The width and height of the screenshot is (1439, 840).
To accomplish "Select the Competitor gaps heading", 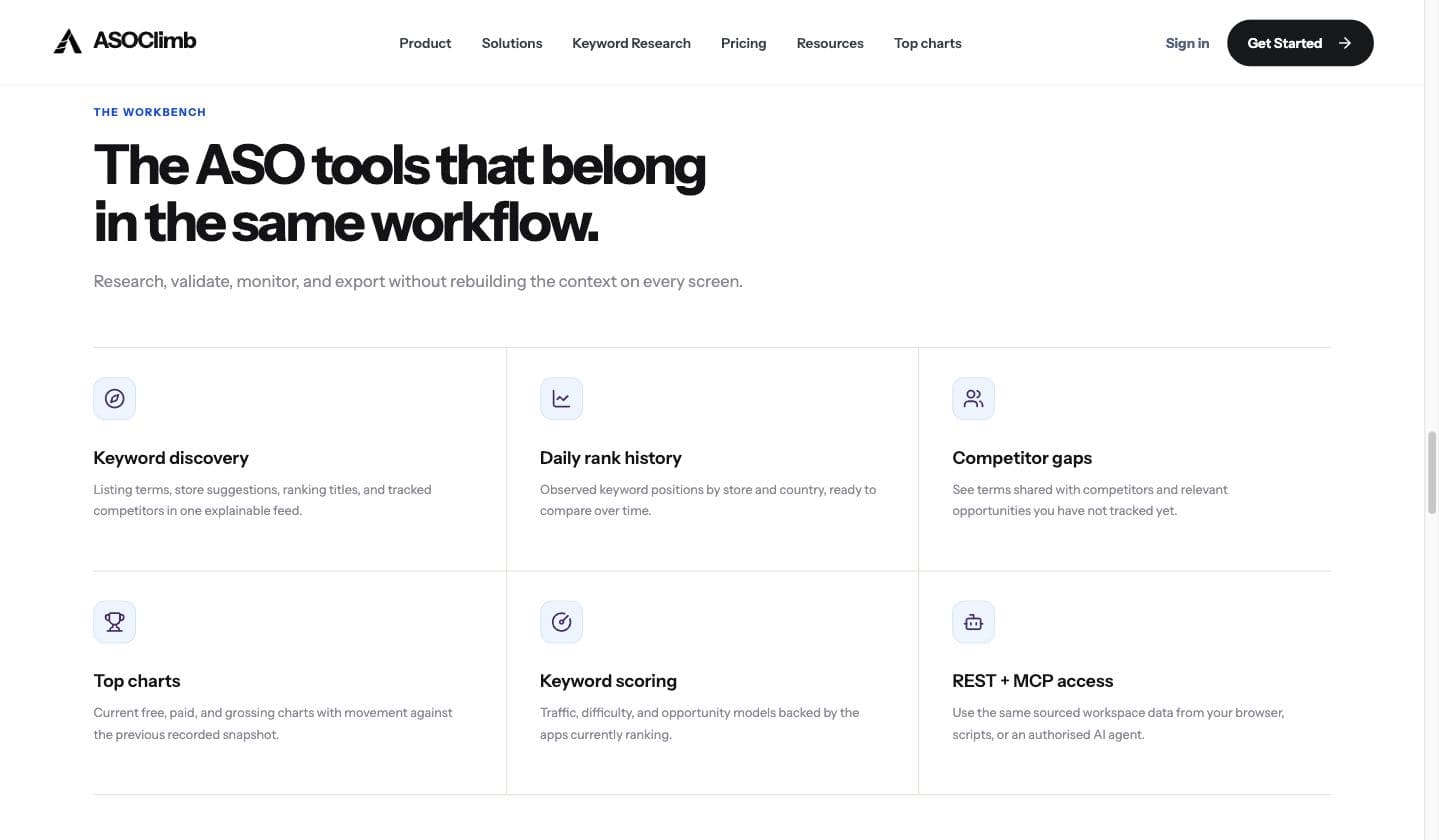I will 1022,458.
